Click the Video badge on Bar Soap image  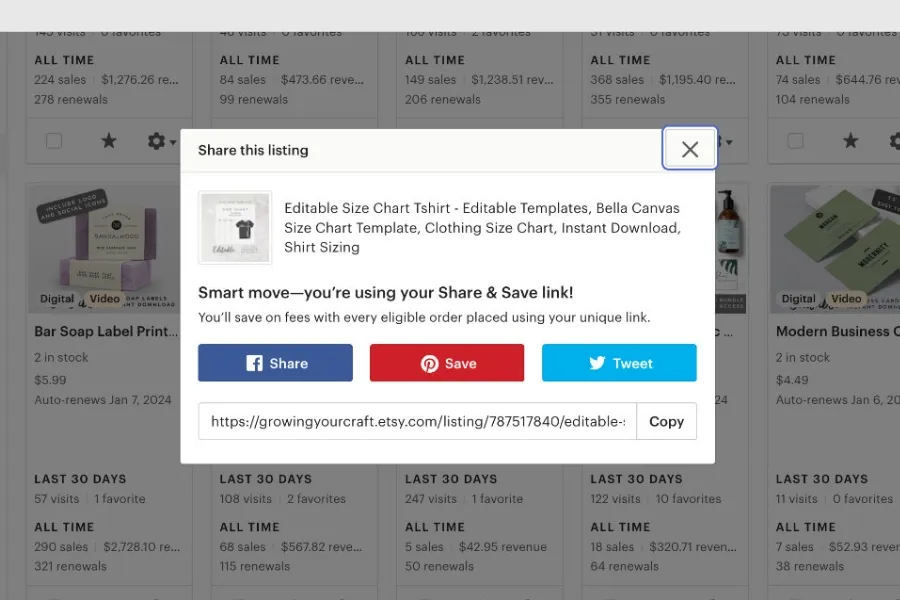pyautogui.click(x=104, y=299)
